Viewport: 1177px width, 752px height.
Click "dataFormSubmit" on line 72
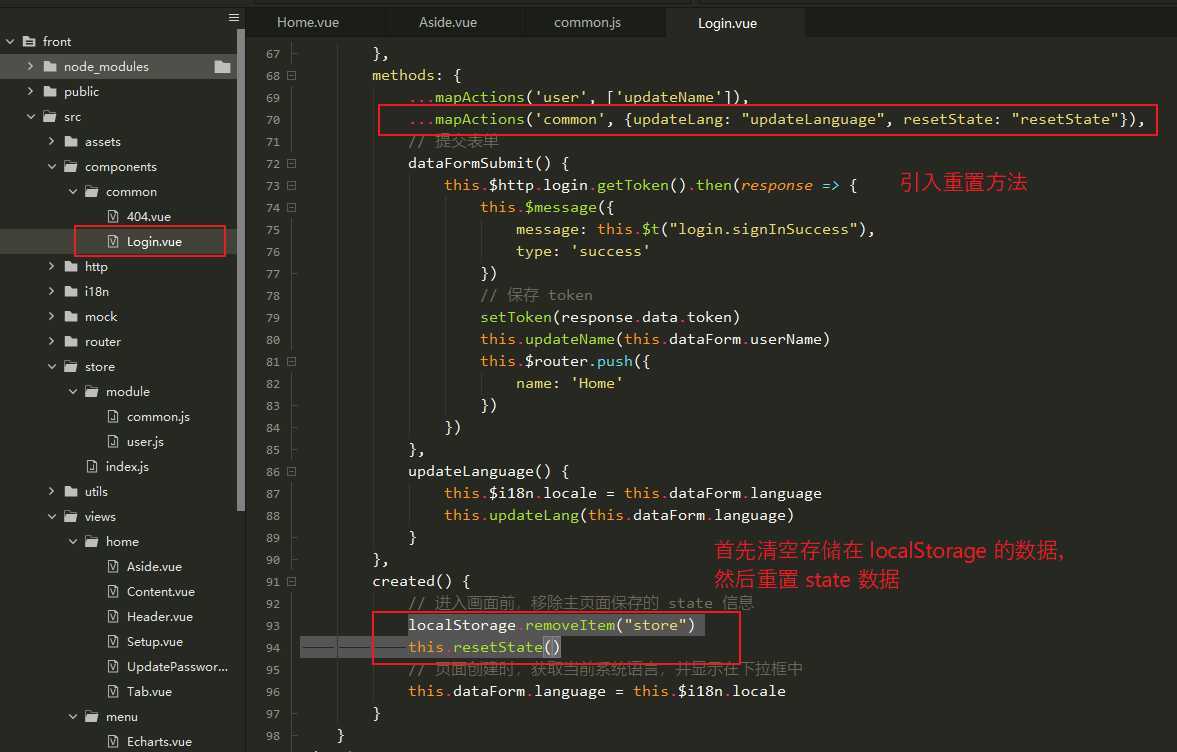[x=471, y=163]
